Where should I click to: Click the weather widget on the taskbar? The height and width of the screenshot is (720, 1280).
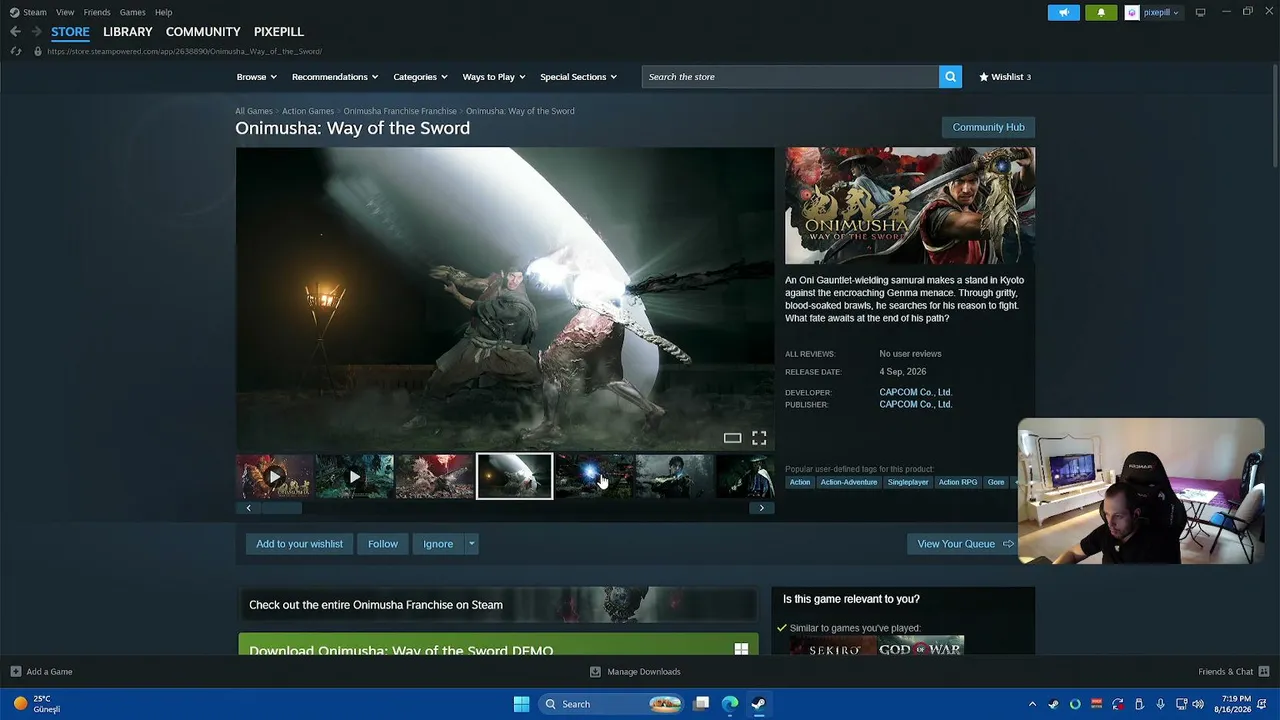point(36,704)
